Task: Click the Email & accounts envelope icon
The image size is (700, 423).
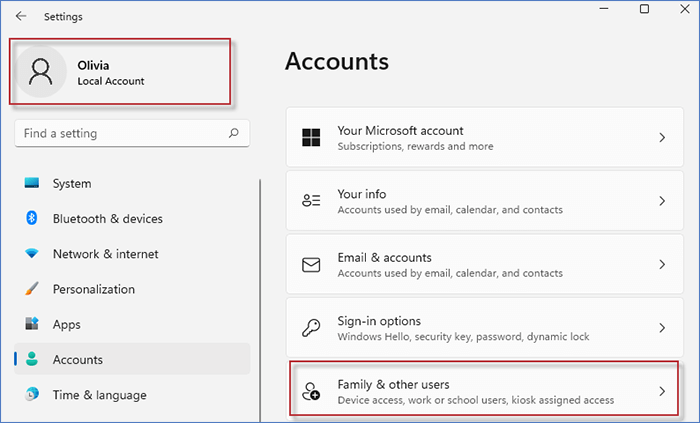Action: pos(311,265)
